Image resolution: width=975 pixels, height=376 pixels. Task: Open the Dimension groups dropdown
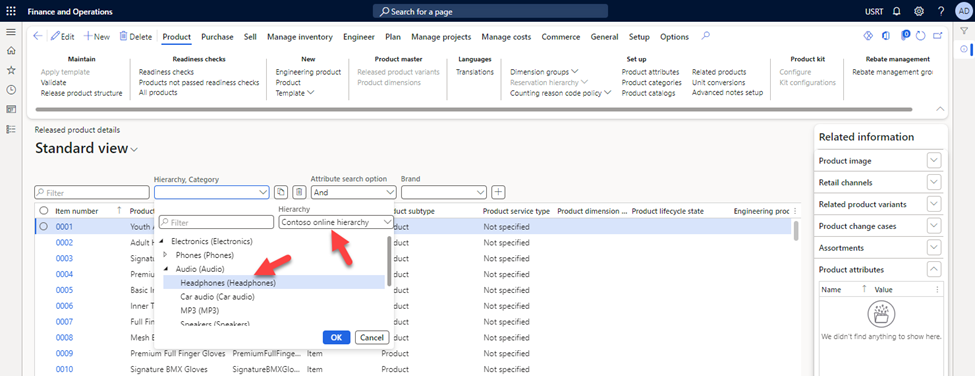point(544,72)
